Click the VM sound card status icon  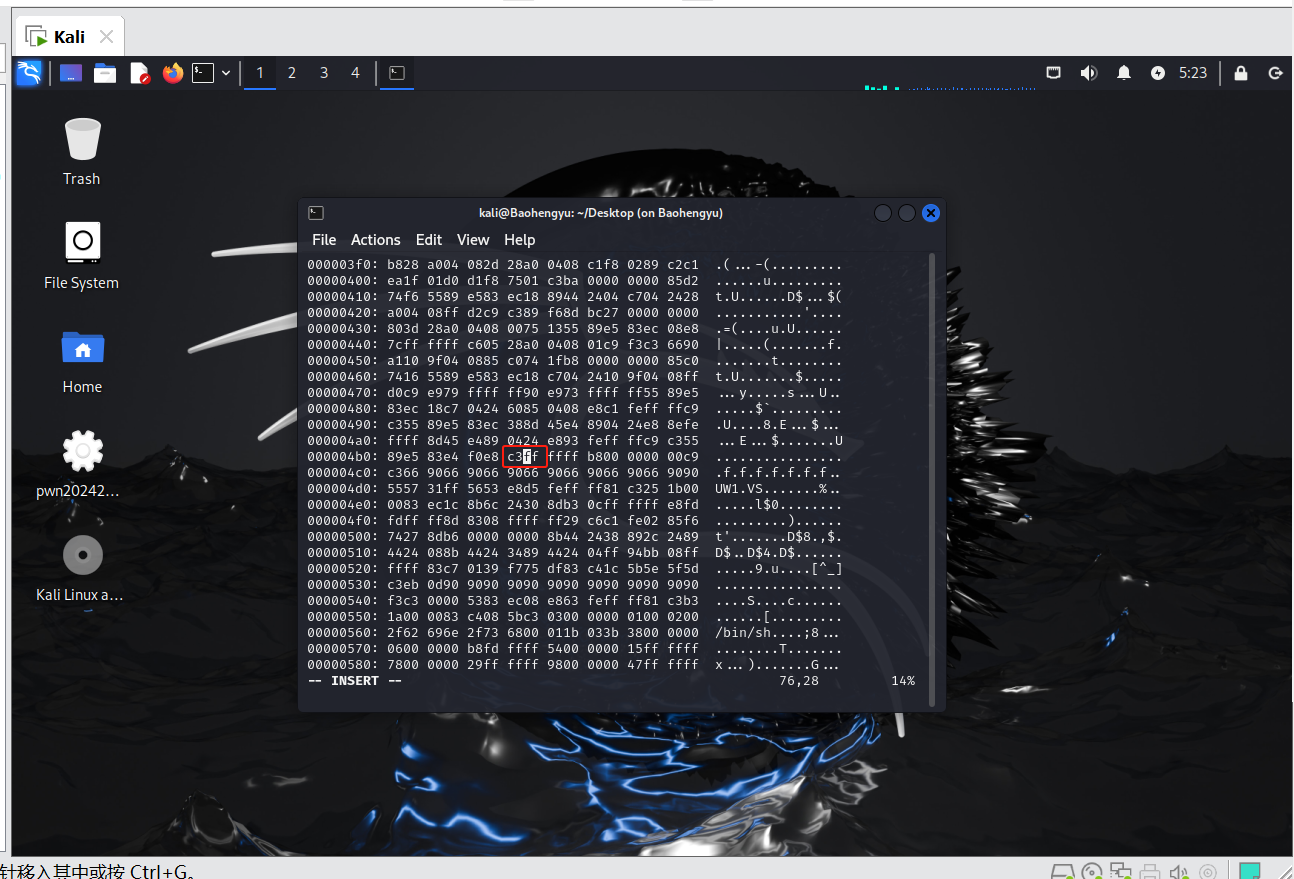(1179, 872)
